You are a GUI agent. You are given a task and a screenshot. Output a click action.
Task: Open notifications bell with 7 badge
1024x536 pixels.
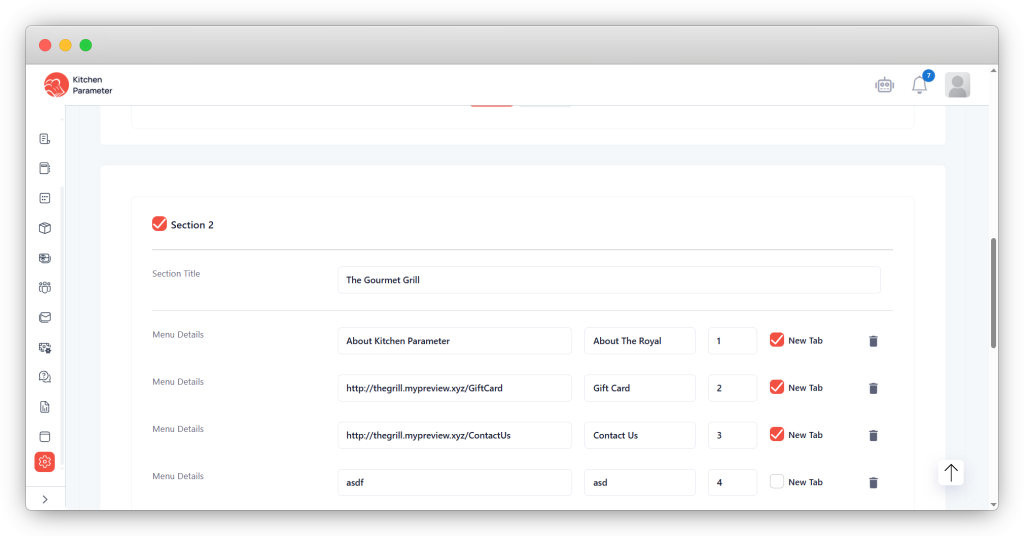click(x=919, y=86)
